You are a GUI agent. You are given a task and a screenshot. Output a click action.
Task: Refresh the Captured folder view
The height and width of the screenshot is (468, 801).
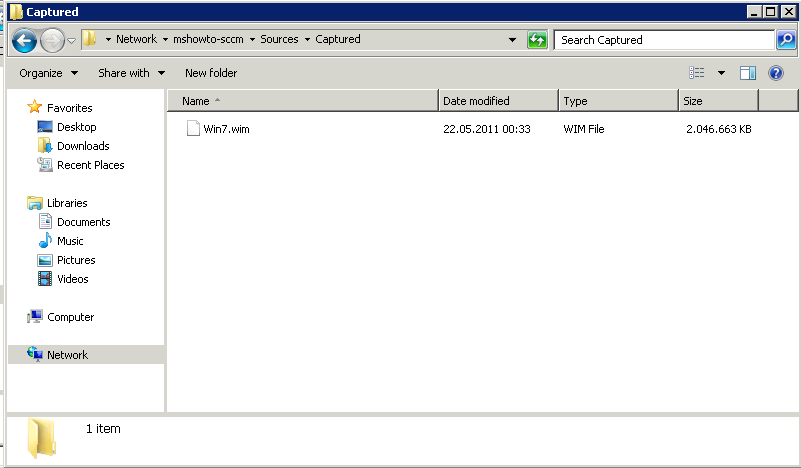point(537,40)
